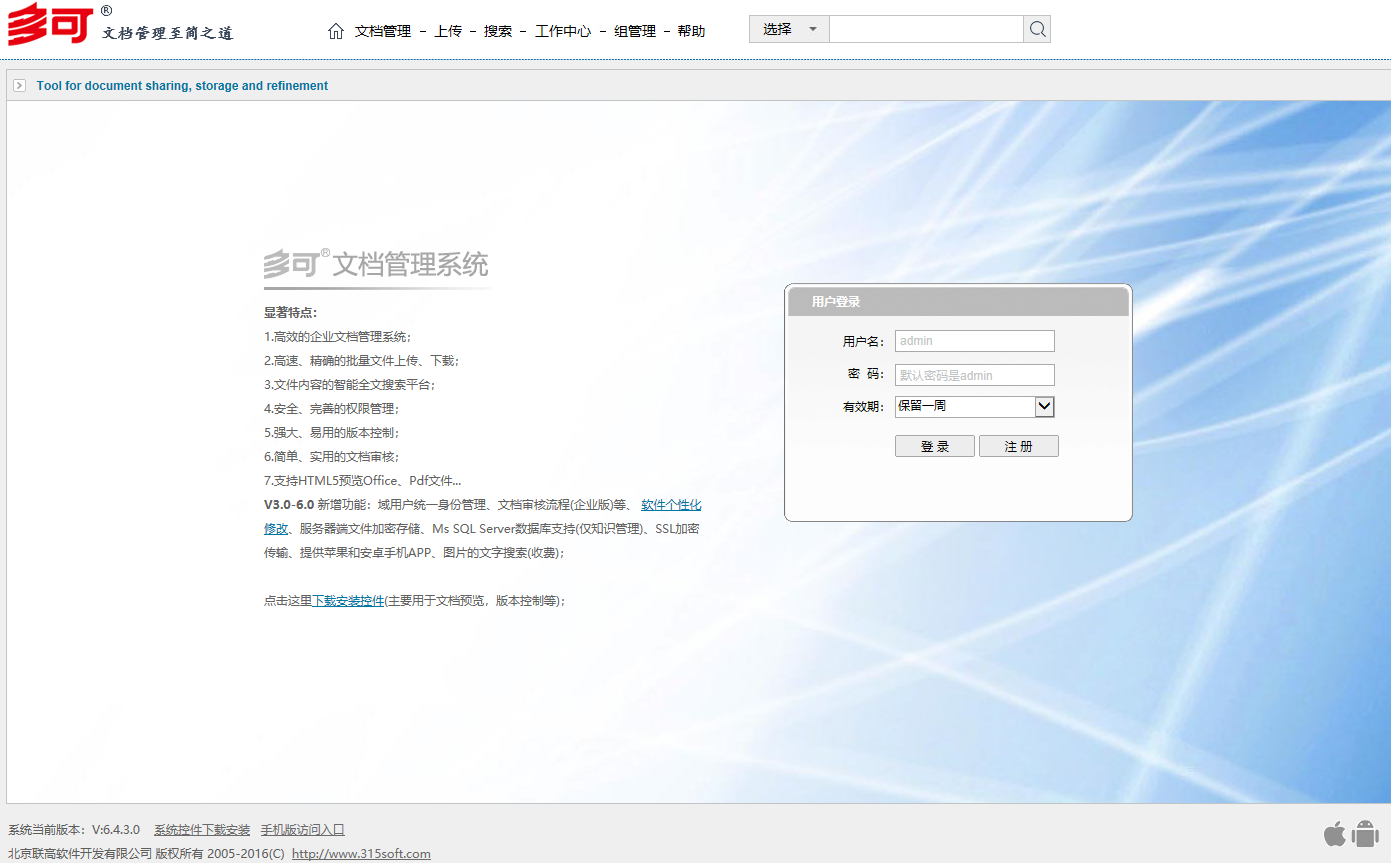
Task: Focus the 密码 input field
Action: click(x=975, y=375)
